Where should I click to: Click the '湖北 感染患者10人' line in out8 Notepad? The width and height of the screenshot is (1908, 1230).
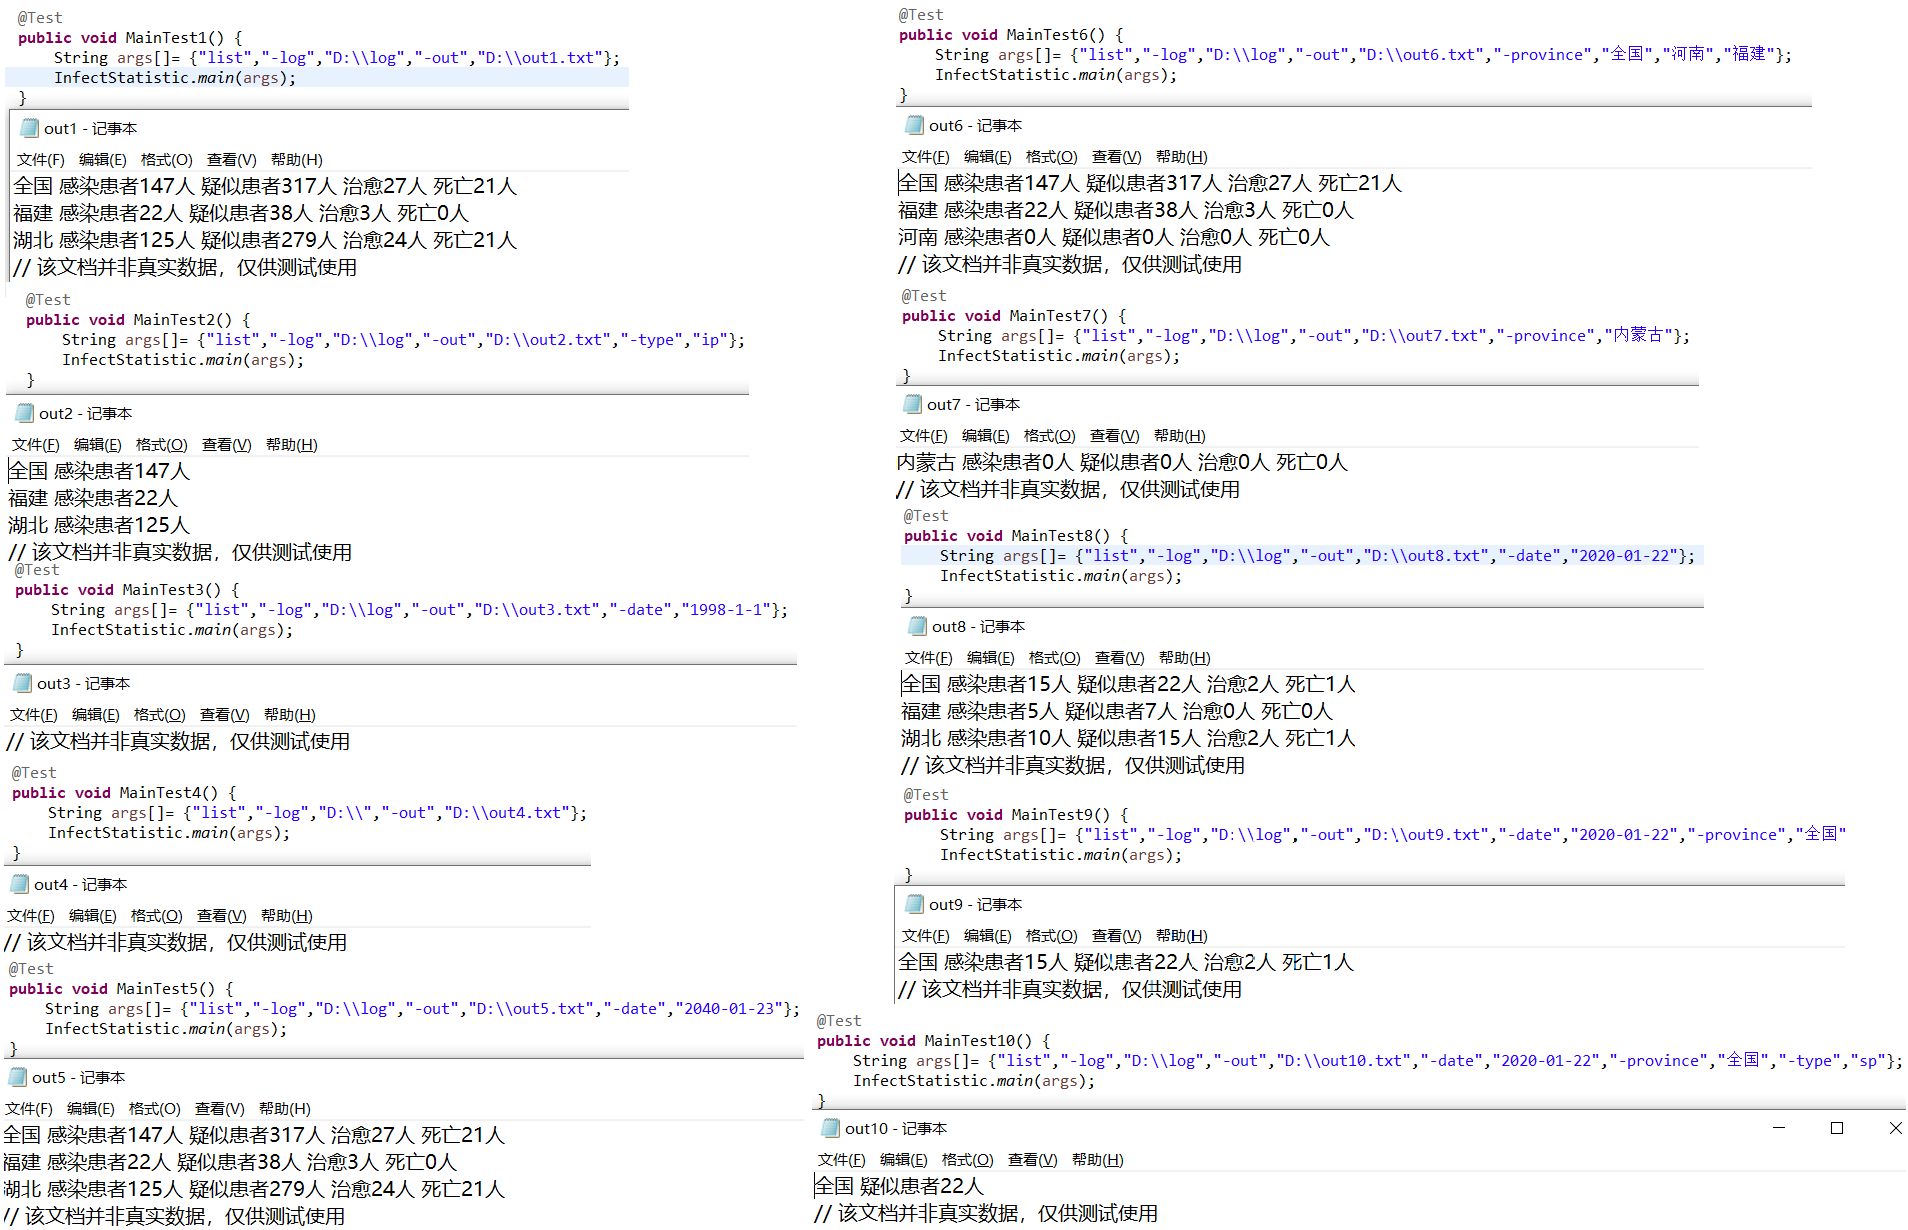(1128, 739)
